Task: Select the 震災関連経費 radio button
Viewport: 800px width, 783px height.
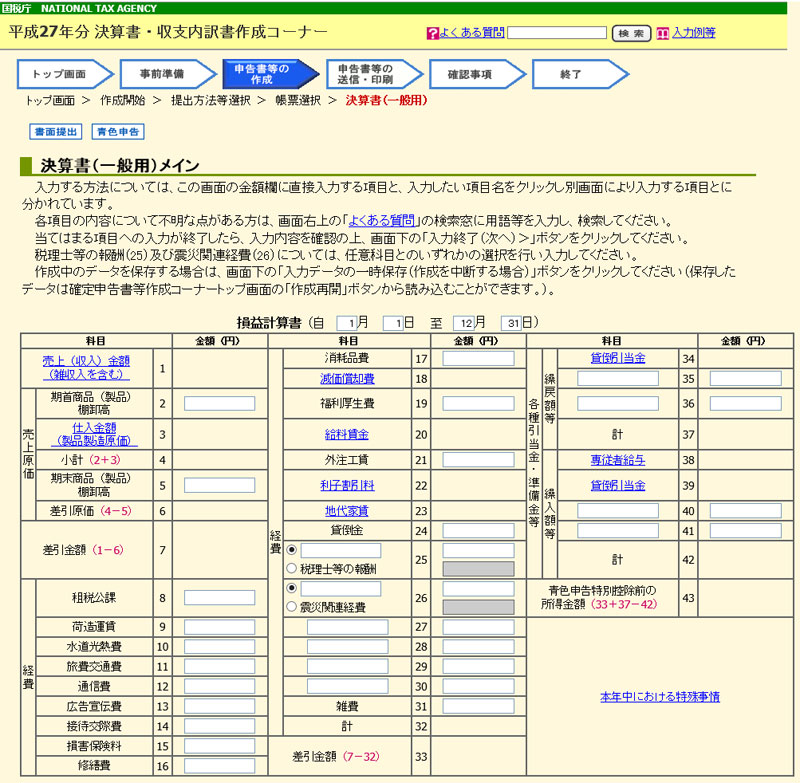Action: click(x=291, y=606)
